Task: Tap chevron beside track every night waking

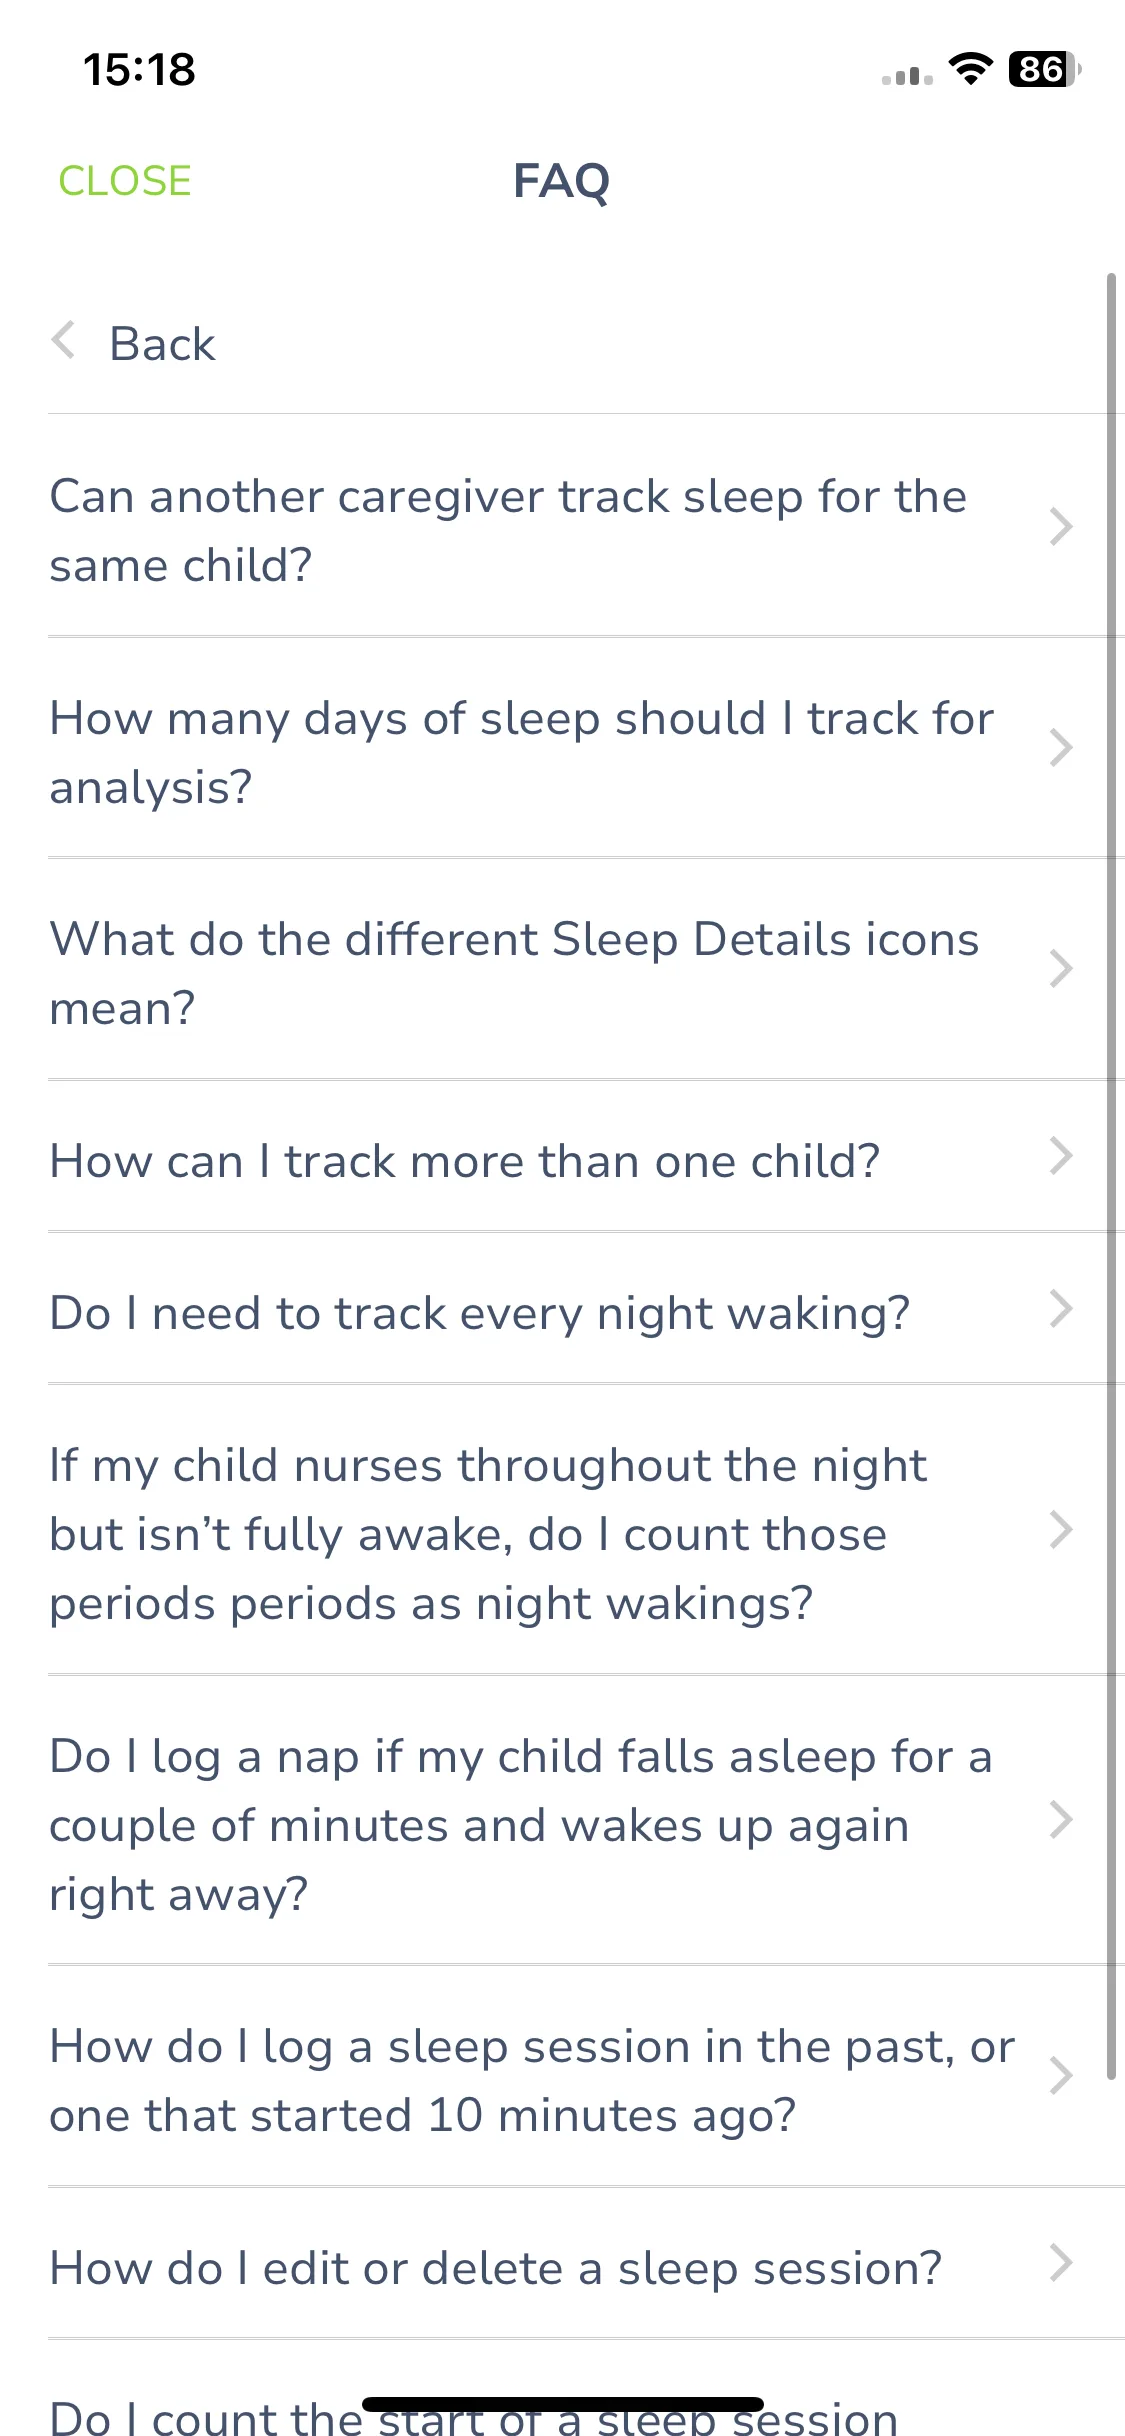Action: [x=1061, y=1308]
